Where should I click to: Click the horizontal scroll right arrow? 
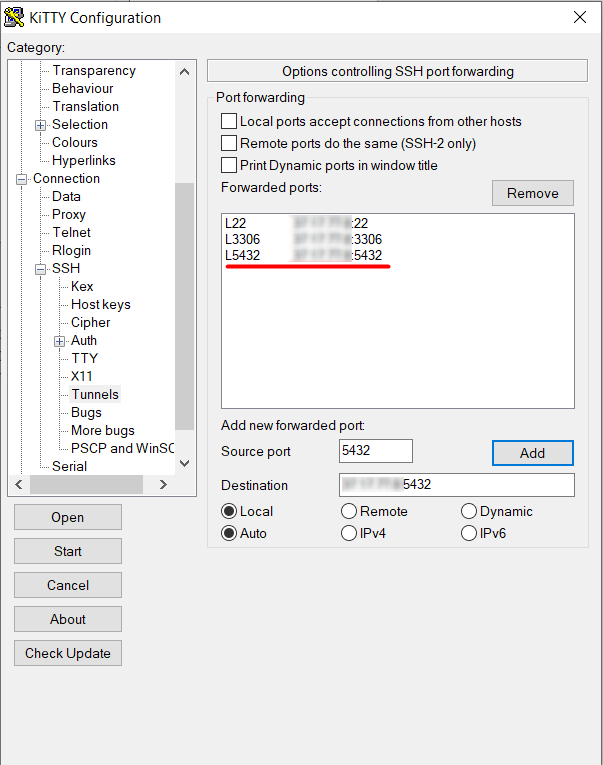tap(163, 484)
